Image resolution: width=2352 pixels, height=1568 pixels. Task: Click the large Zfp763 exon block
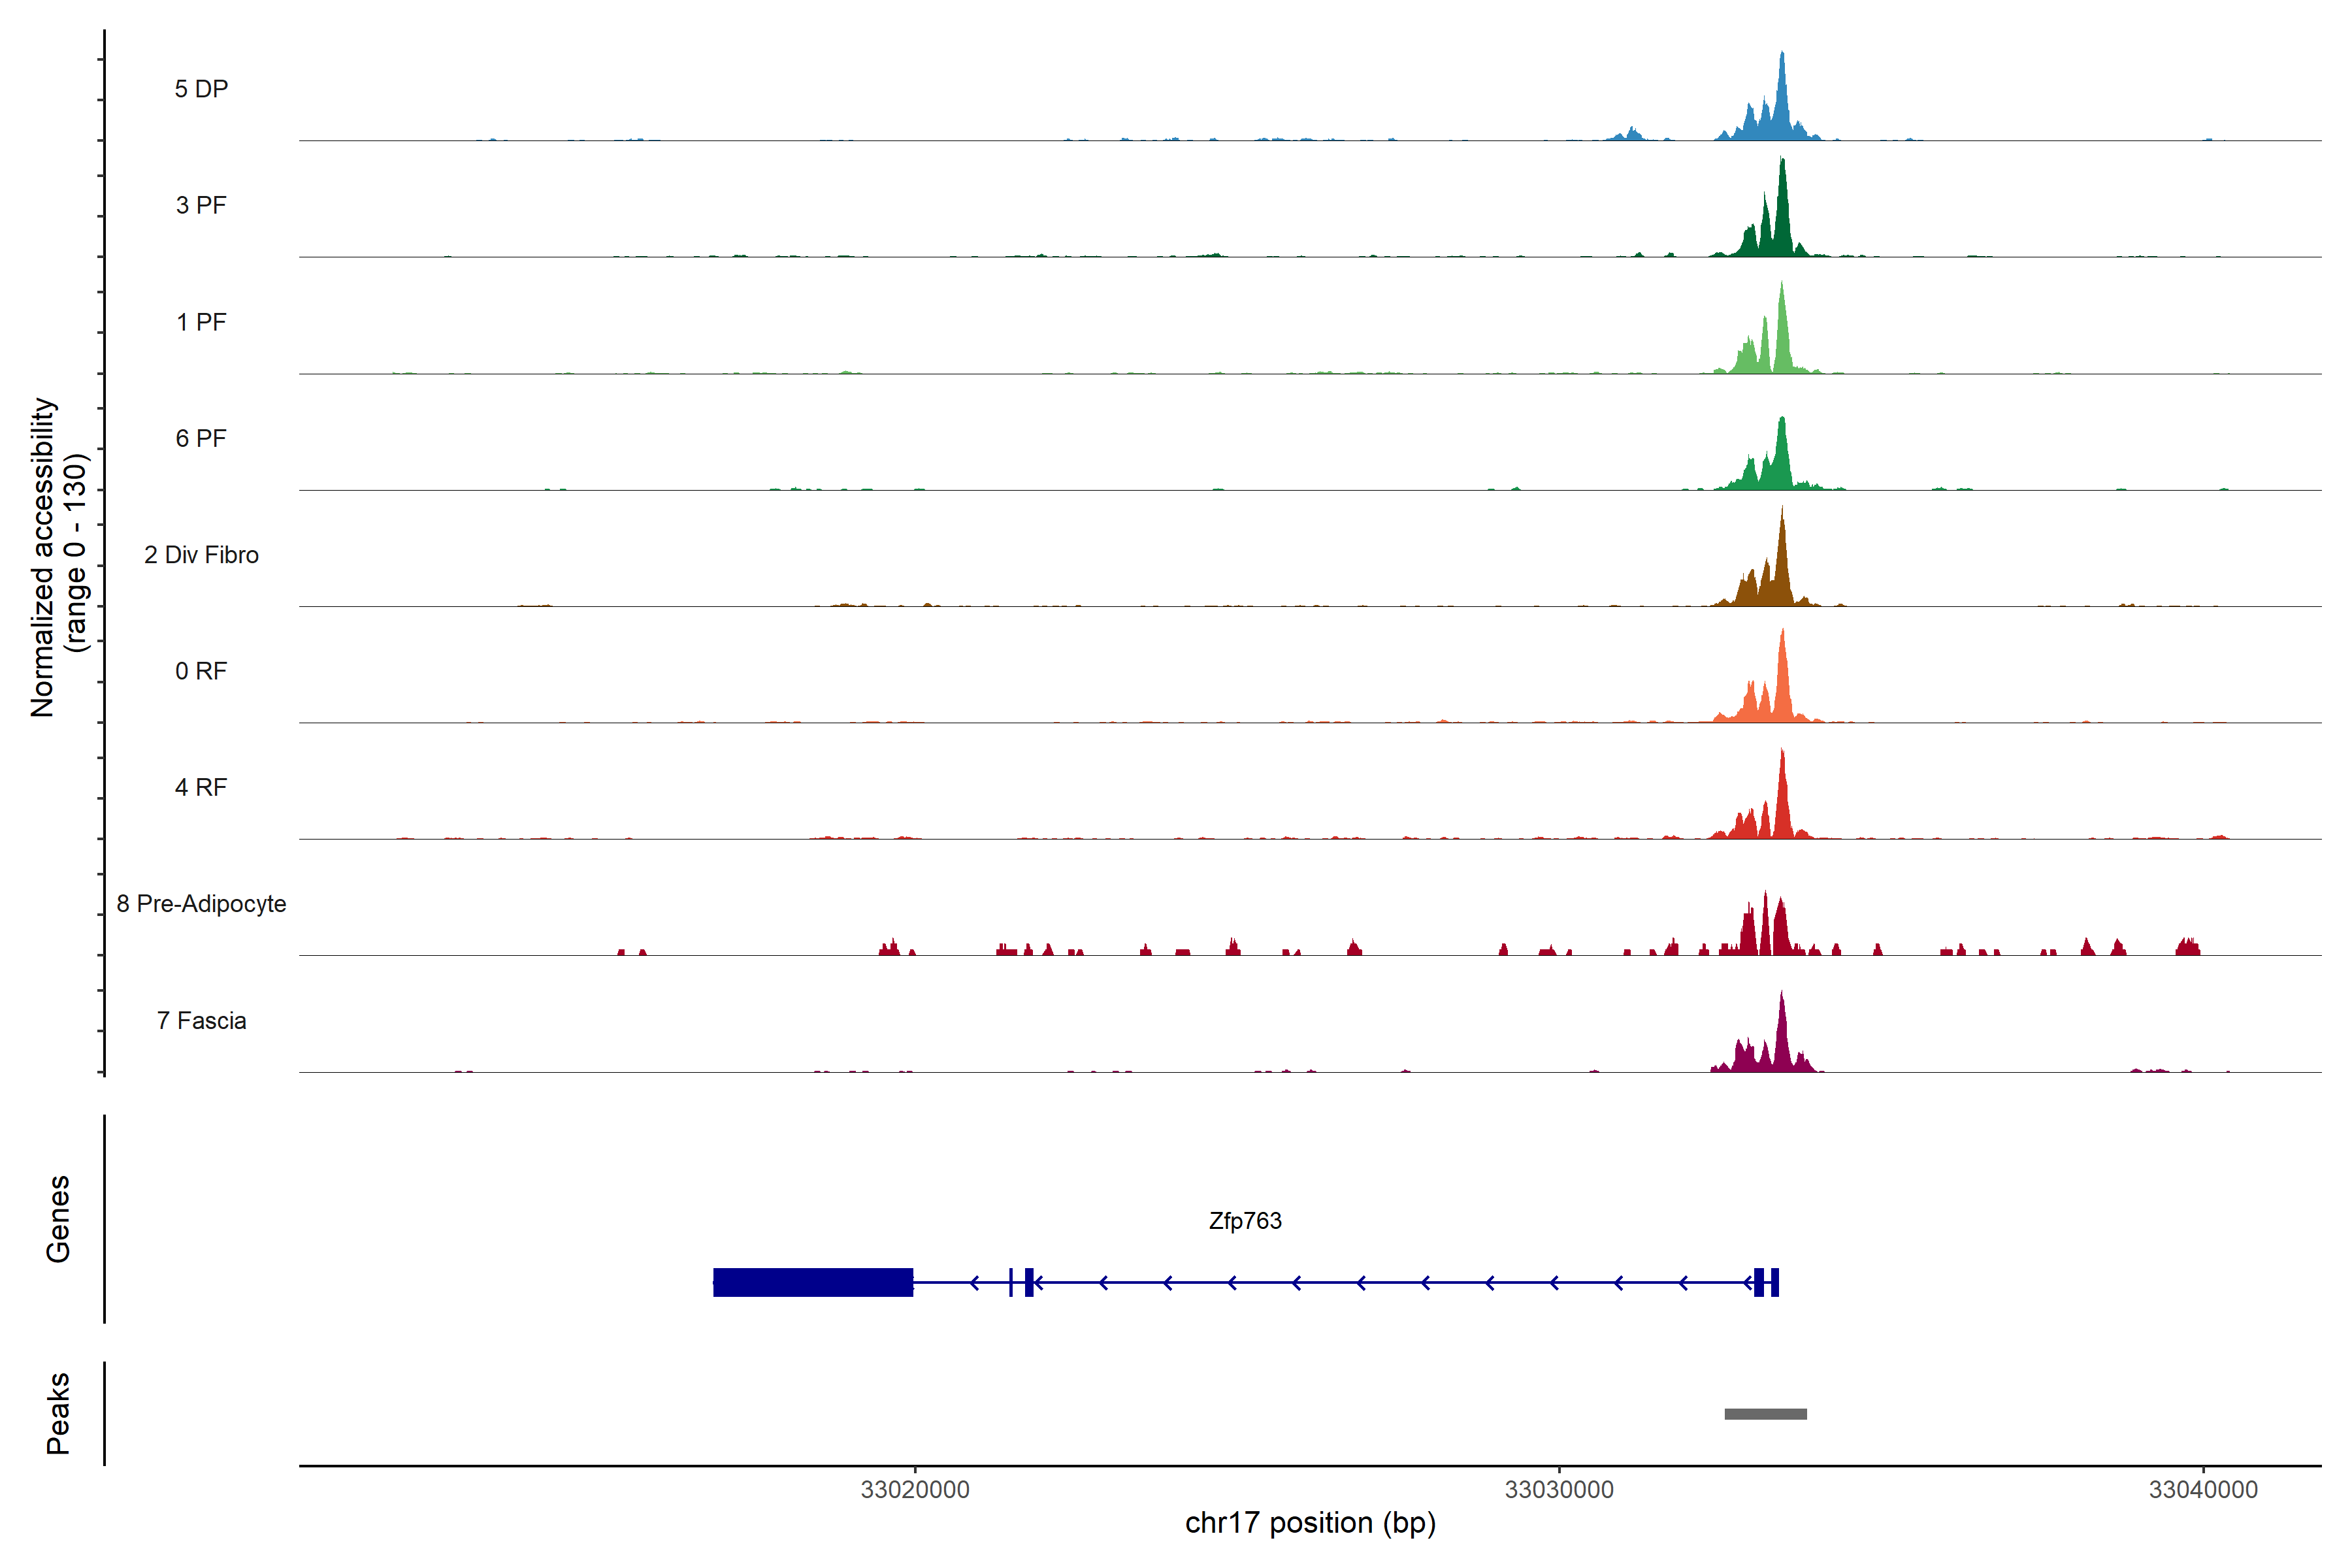tap(812, 1282)
